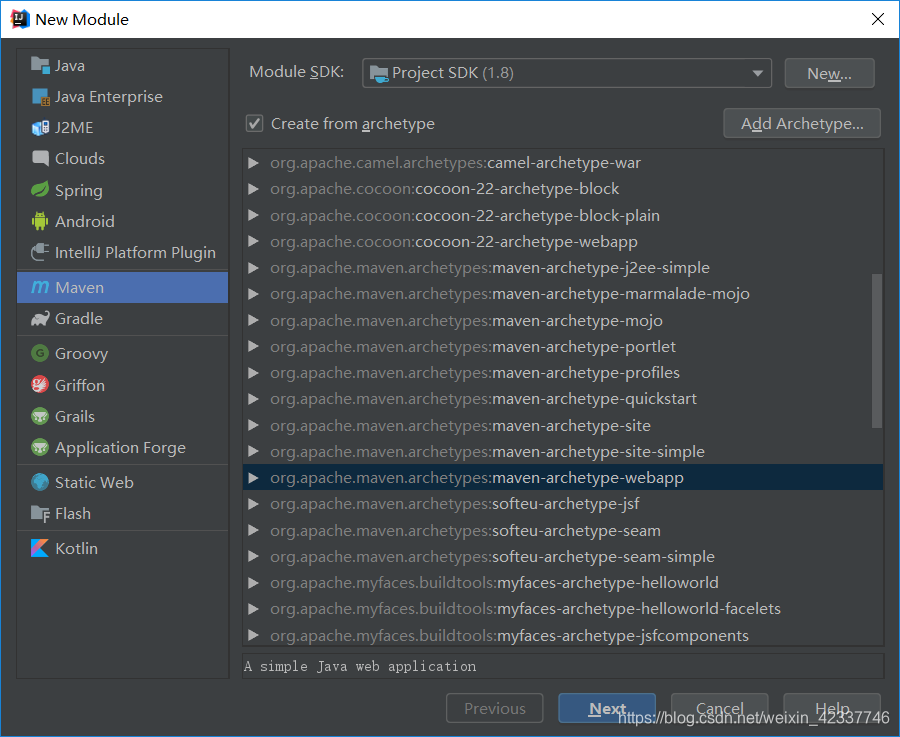Click the Next button
The height and width of the screenshot is (737, 900).
[x=607, y=708]
